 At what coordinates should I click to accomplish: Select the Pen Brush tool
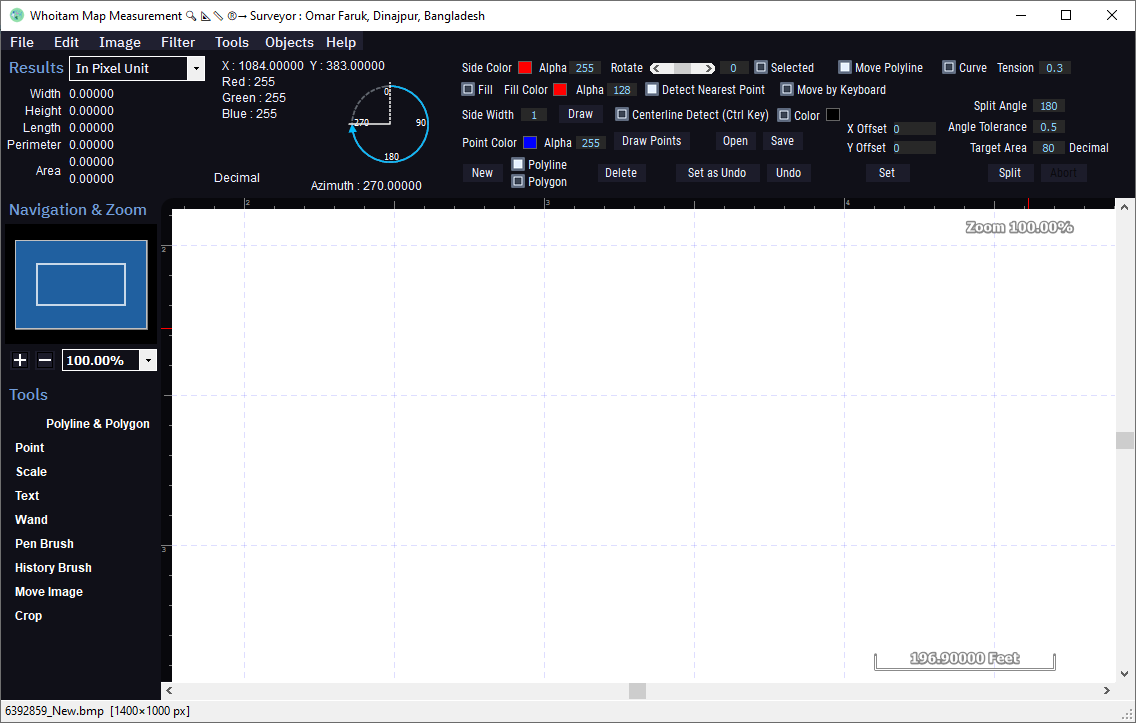tap(44, 544)
